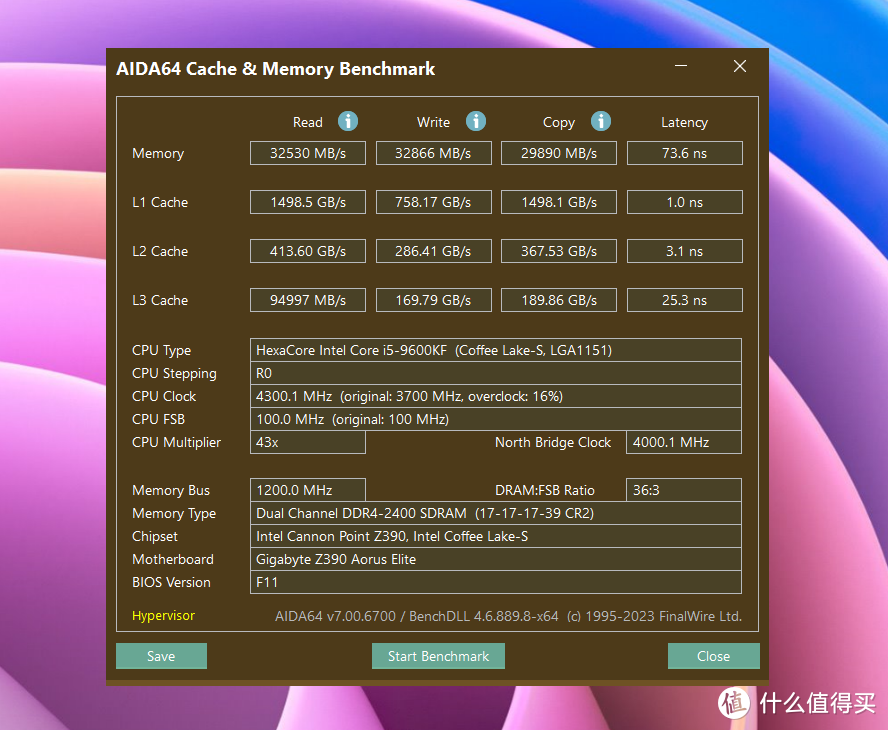Click Motherboard field Gigabyte Z390 Aorus Elite
The height and width of the screenshot is (730, 888).
(x=496, y=559)
